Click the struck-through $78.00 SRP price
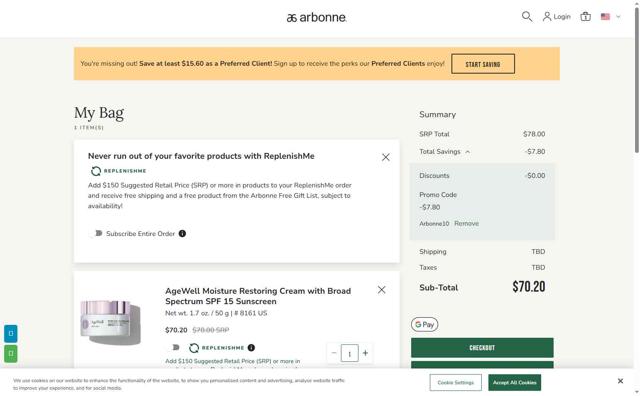640x396 pixels. point(211,330)
